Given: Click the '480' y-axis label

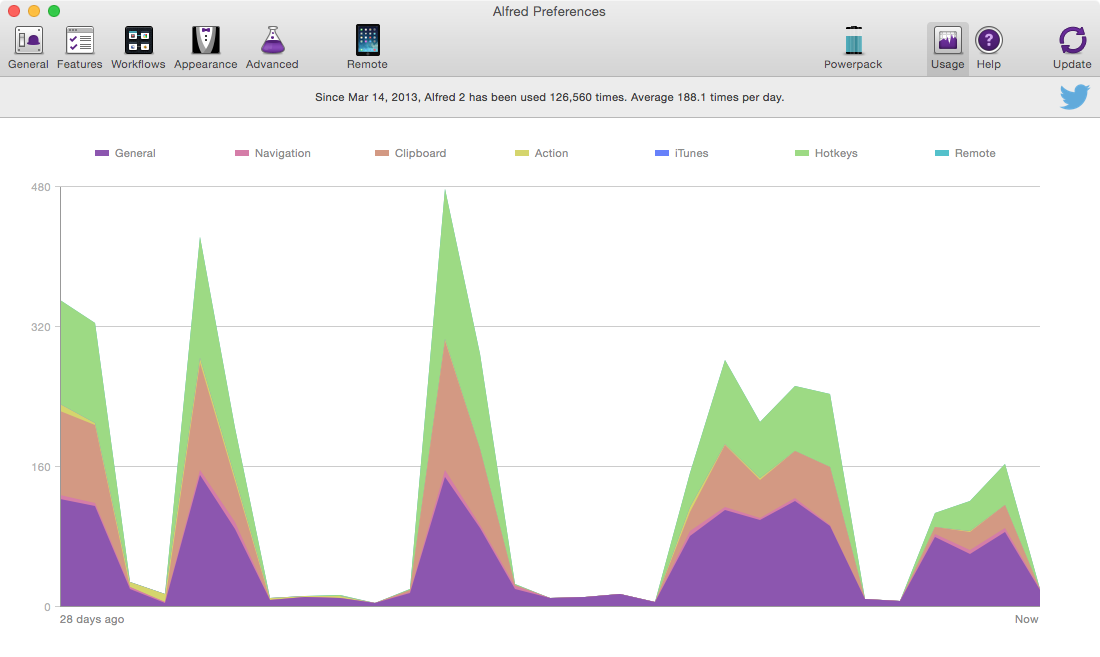Looking at the screenshot, I should (x=41, y=187).
